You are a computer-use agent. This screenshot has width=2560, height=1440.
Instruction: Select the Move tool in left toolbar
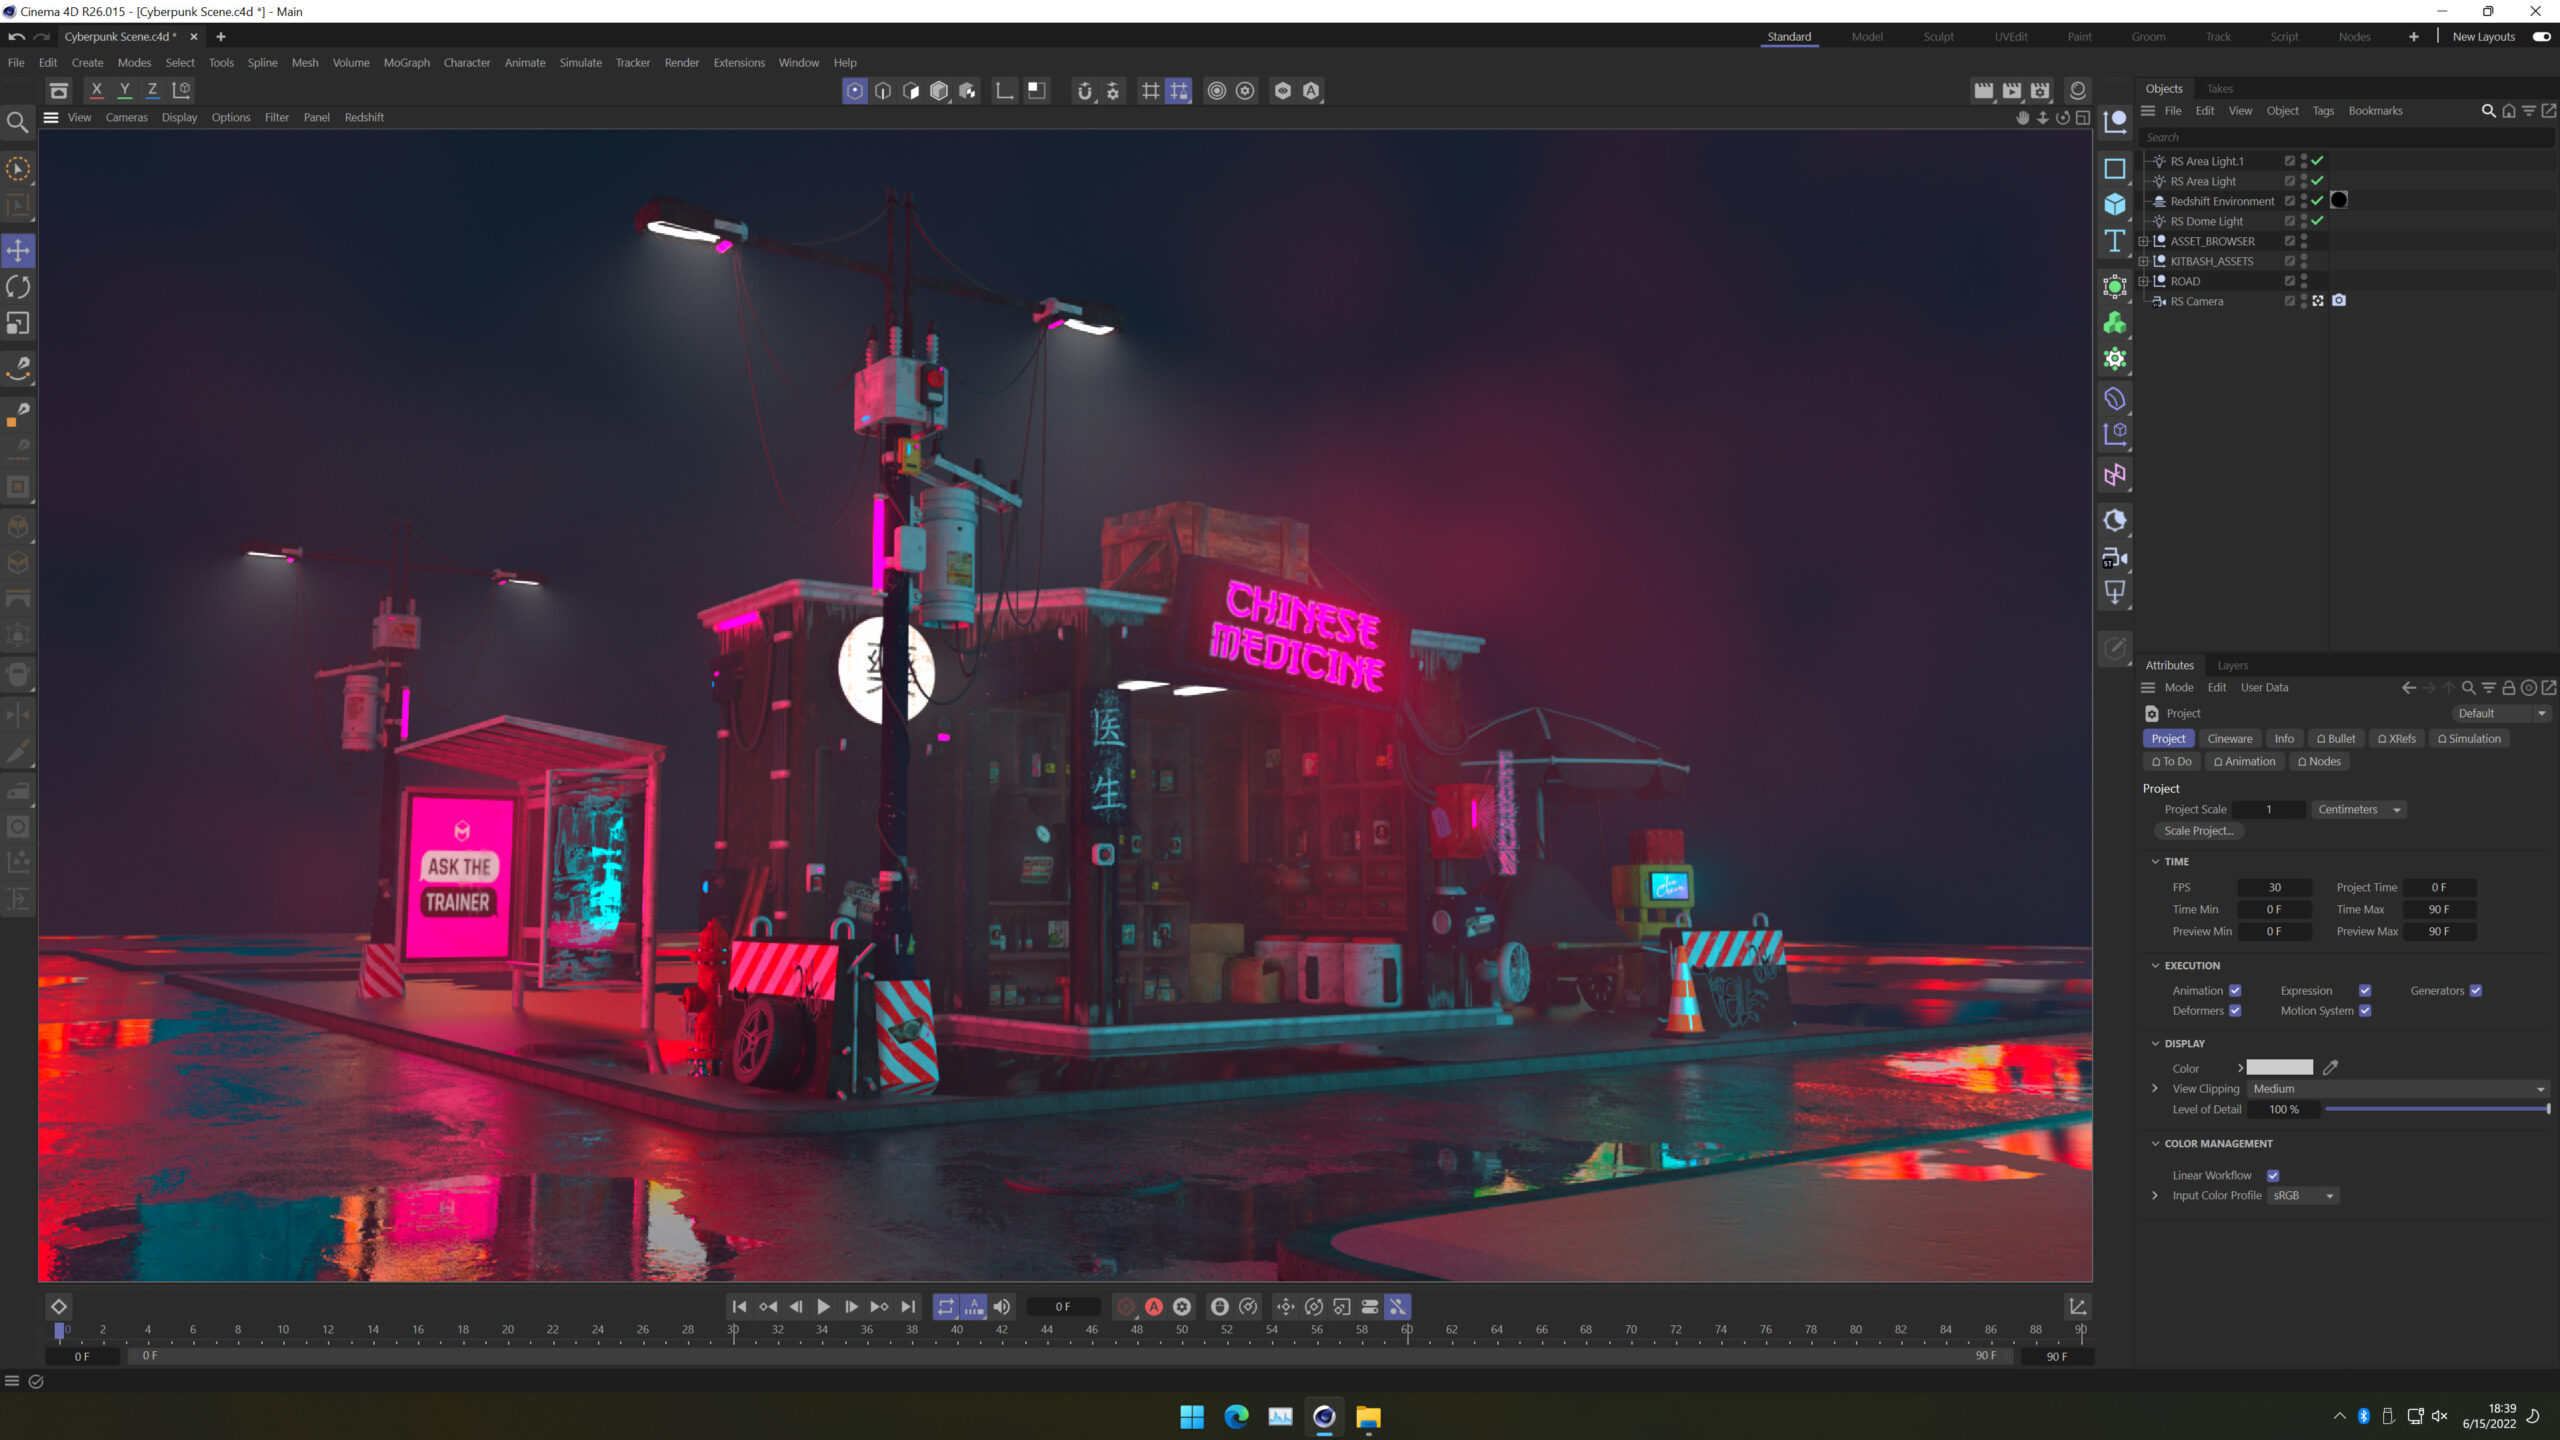coord(18,250)
